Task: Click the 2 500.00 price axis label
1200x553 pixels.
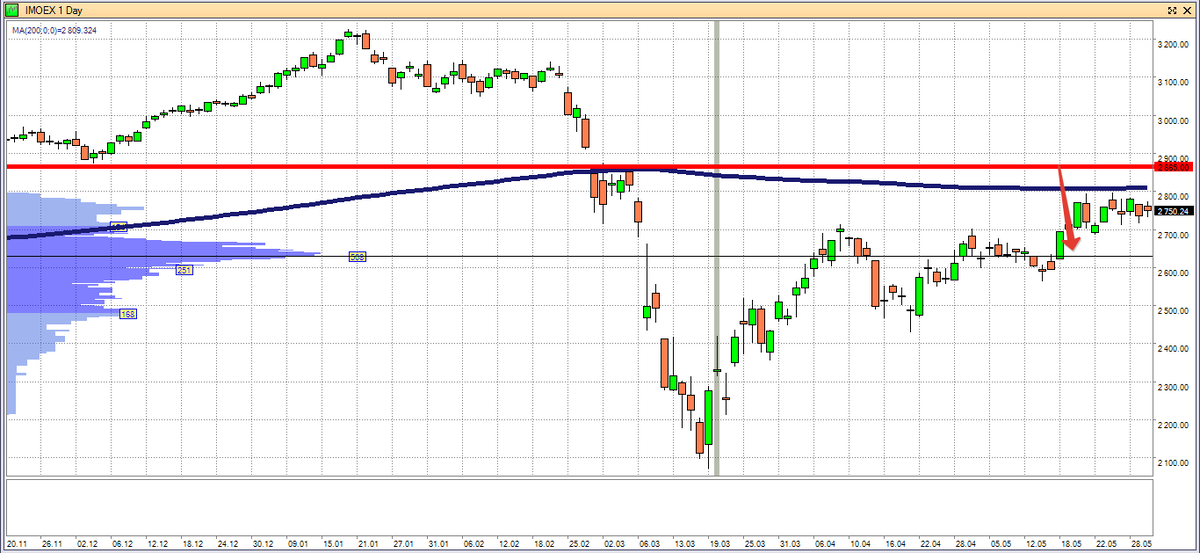Action: 1172,310
